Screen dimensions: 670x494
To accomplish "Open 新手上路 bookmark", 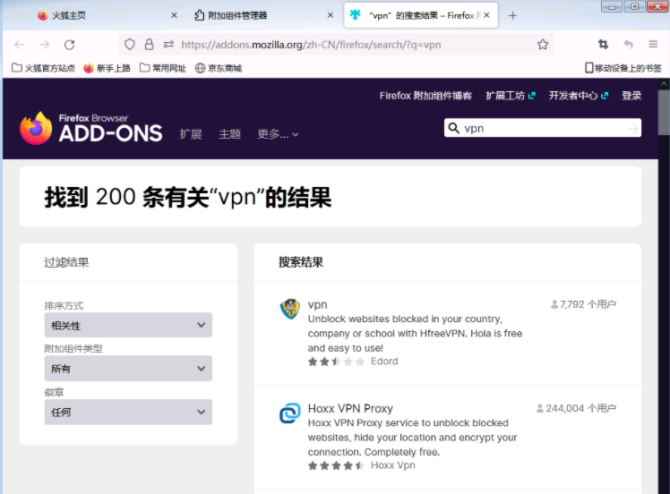I will [x=107, y=68].
